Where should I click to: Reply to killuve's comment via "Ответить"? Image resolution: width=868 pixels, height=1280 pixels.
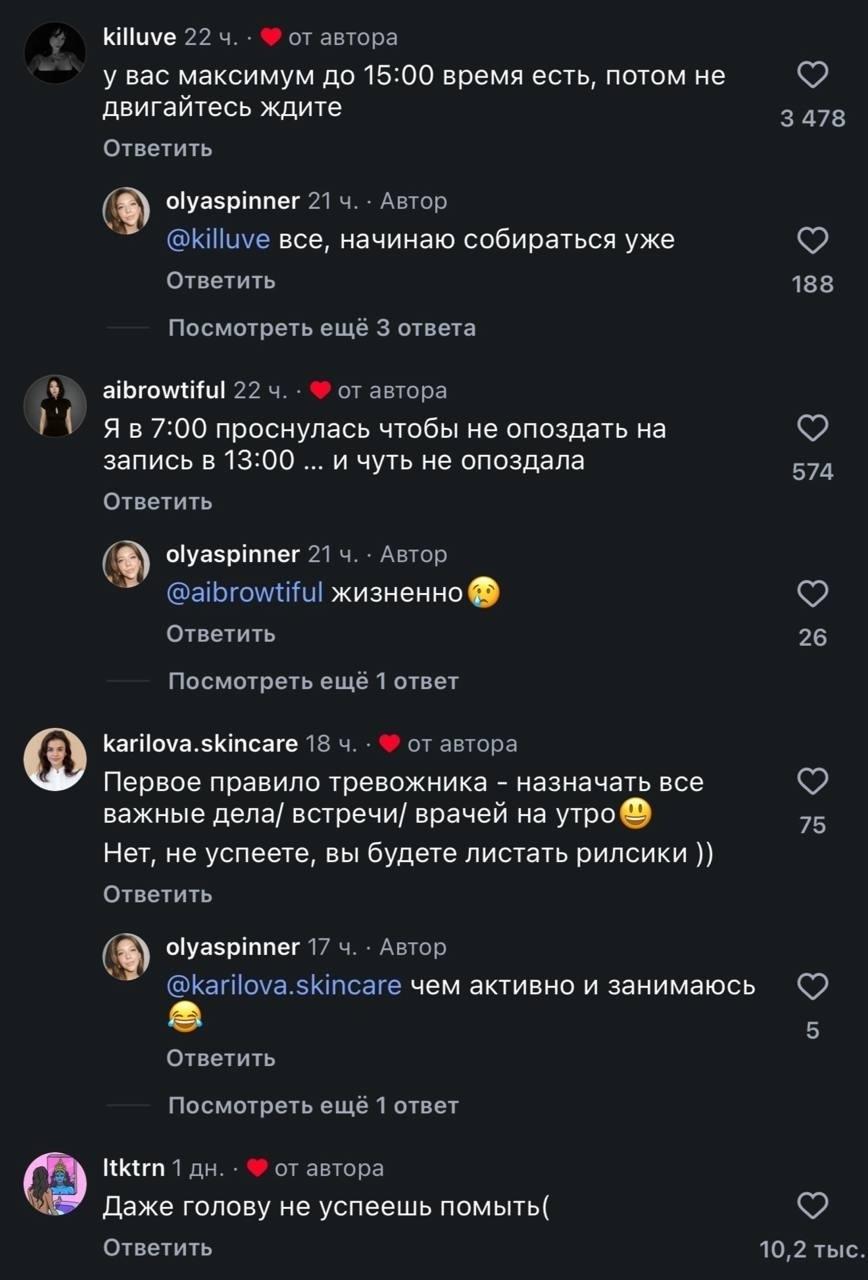coord(158,149)
